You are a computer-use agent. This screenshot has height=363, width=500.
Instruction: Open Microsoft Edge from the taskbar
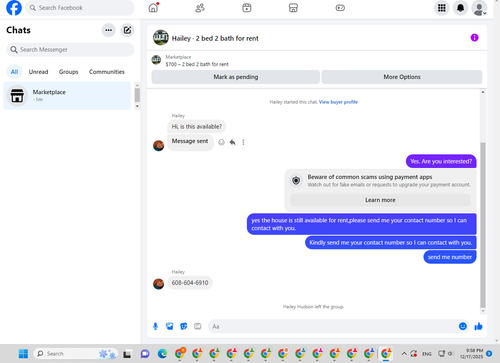coord(162,354)
